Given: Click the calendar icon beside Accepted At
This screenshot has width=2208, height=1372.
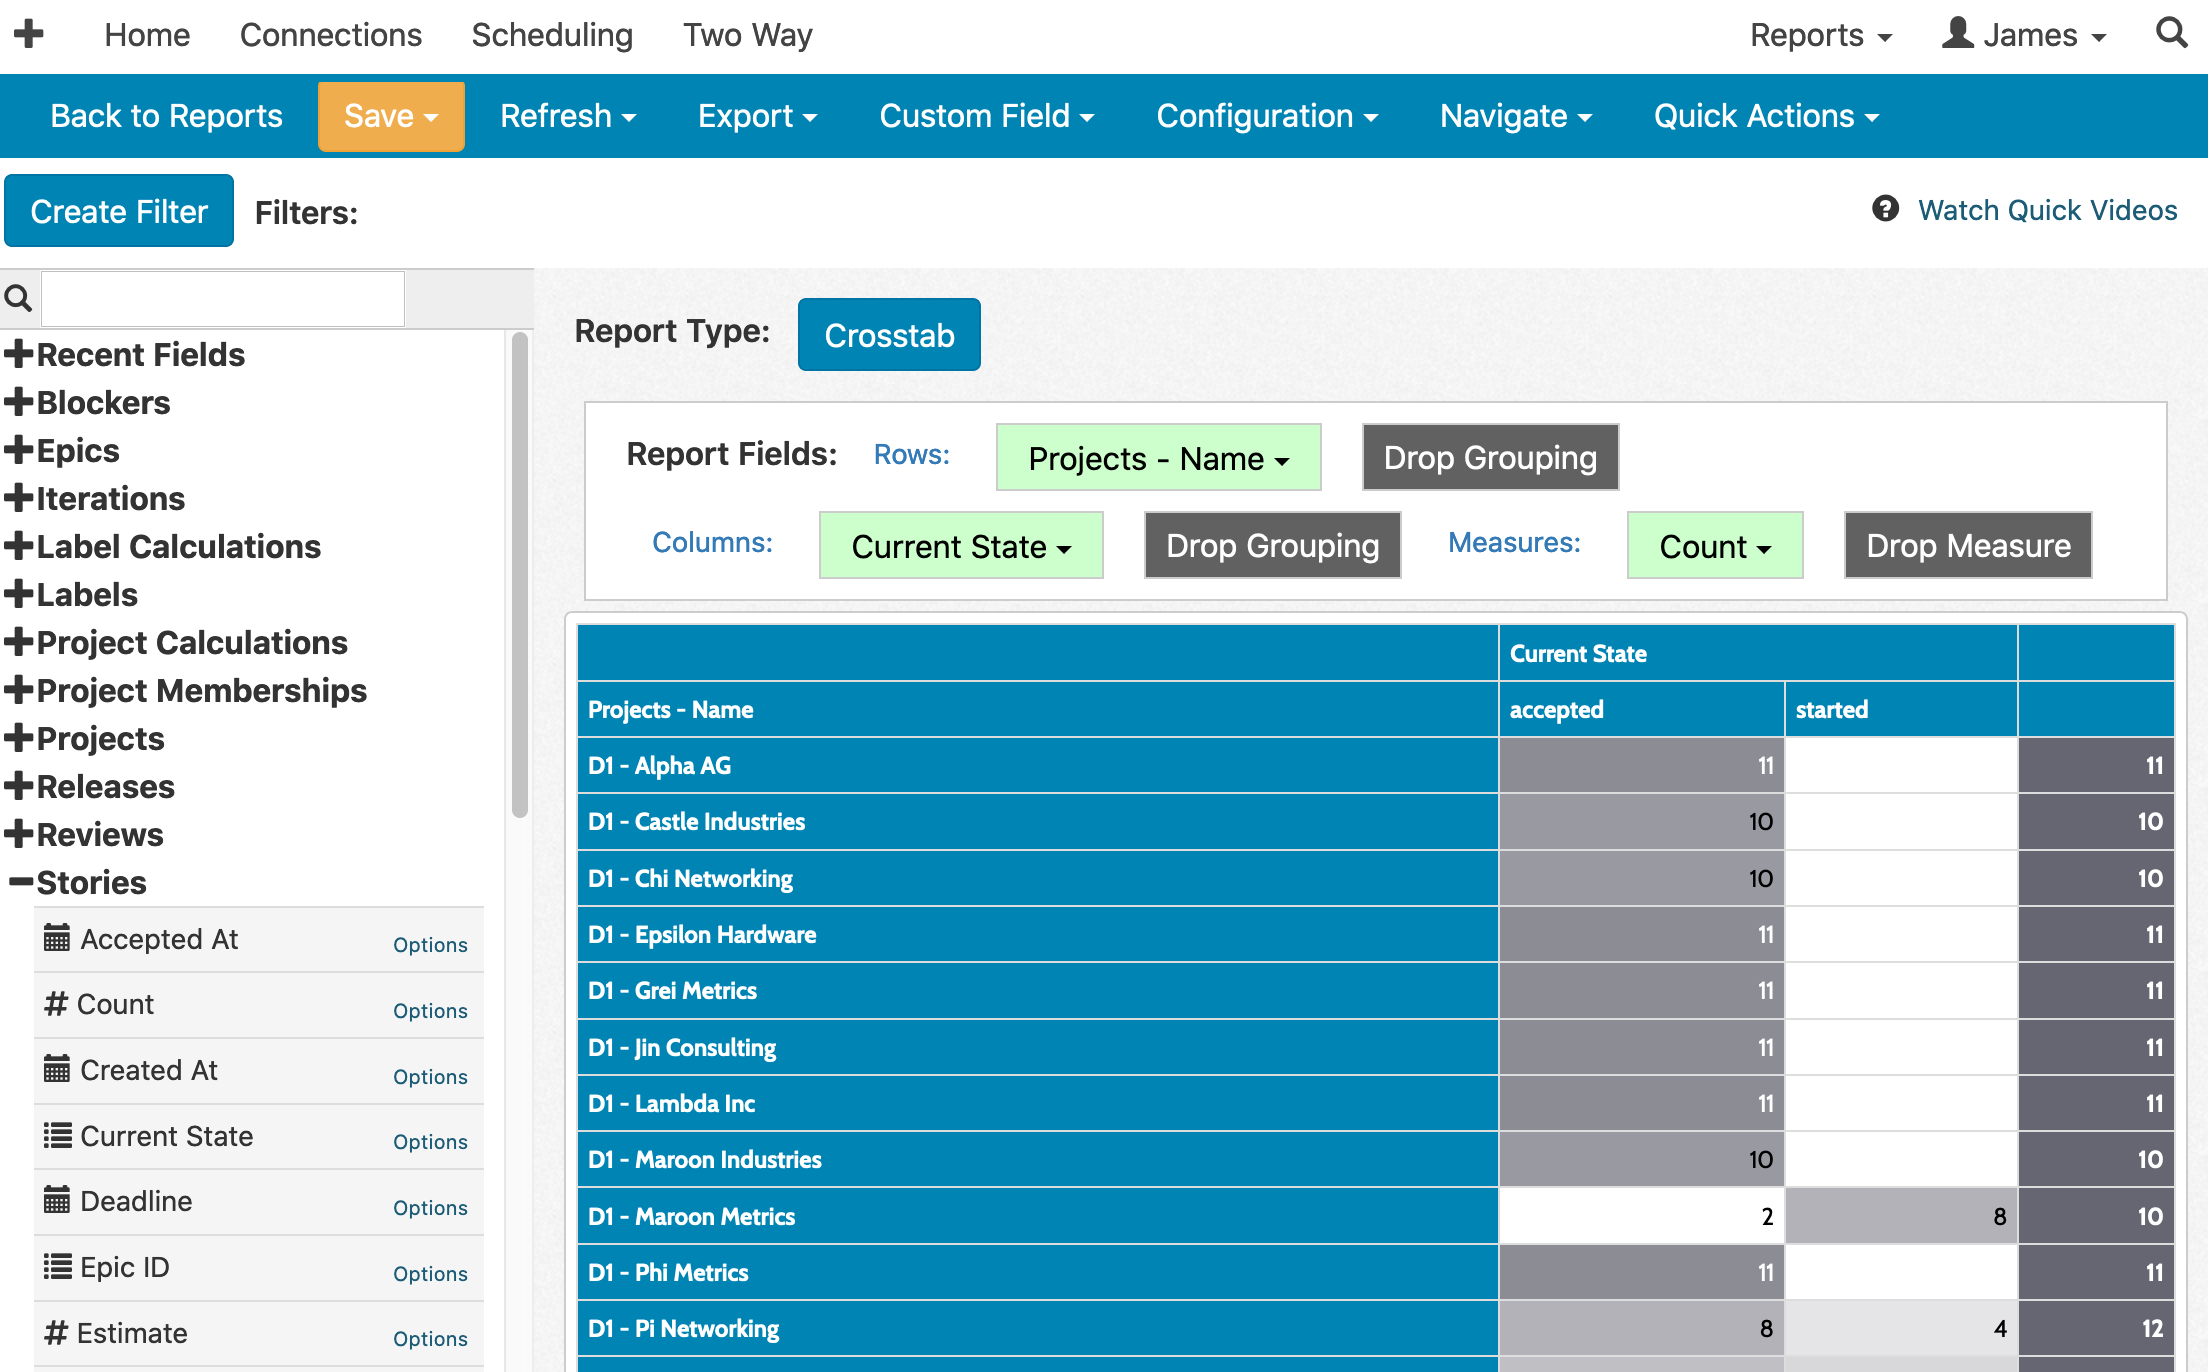Looking at the screenshot, I should click(x=57, y=938).
